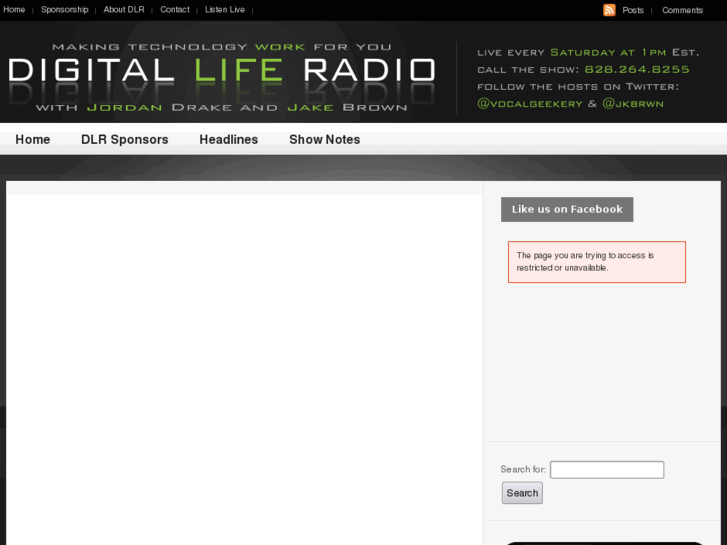Click the Like us on Facebook heading
This screenshot has height=545, width=727.
tap(567, 209)
